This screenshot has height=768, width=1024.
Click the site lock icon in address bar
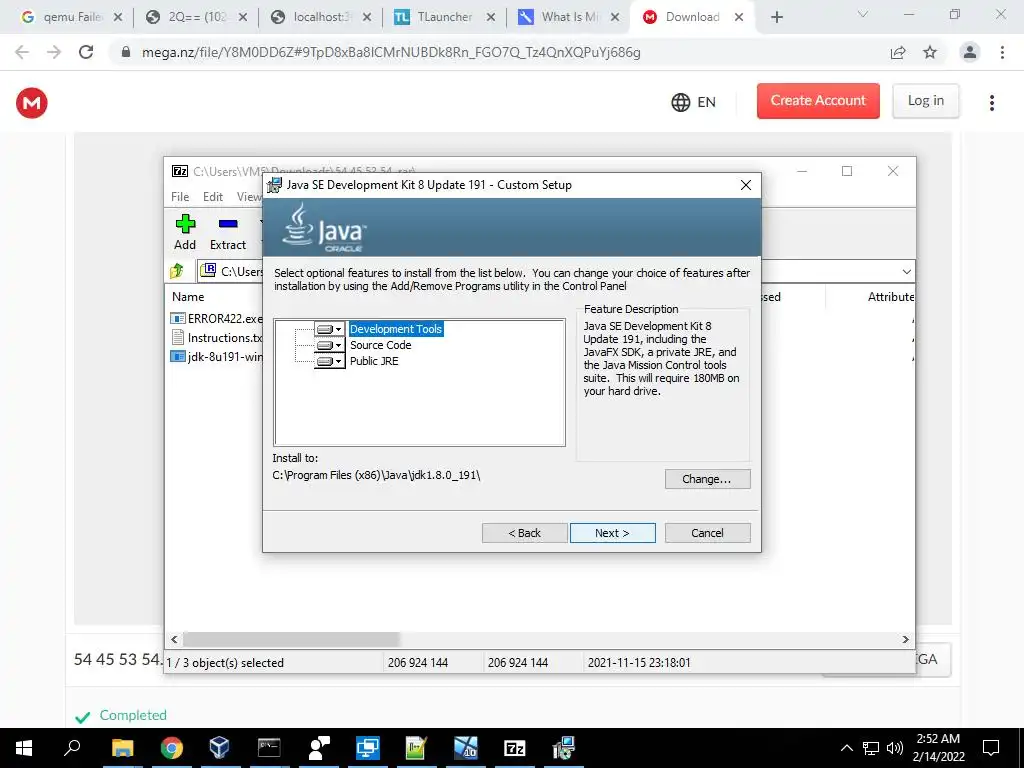tap(126, 52)
